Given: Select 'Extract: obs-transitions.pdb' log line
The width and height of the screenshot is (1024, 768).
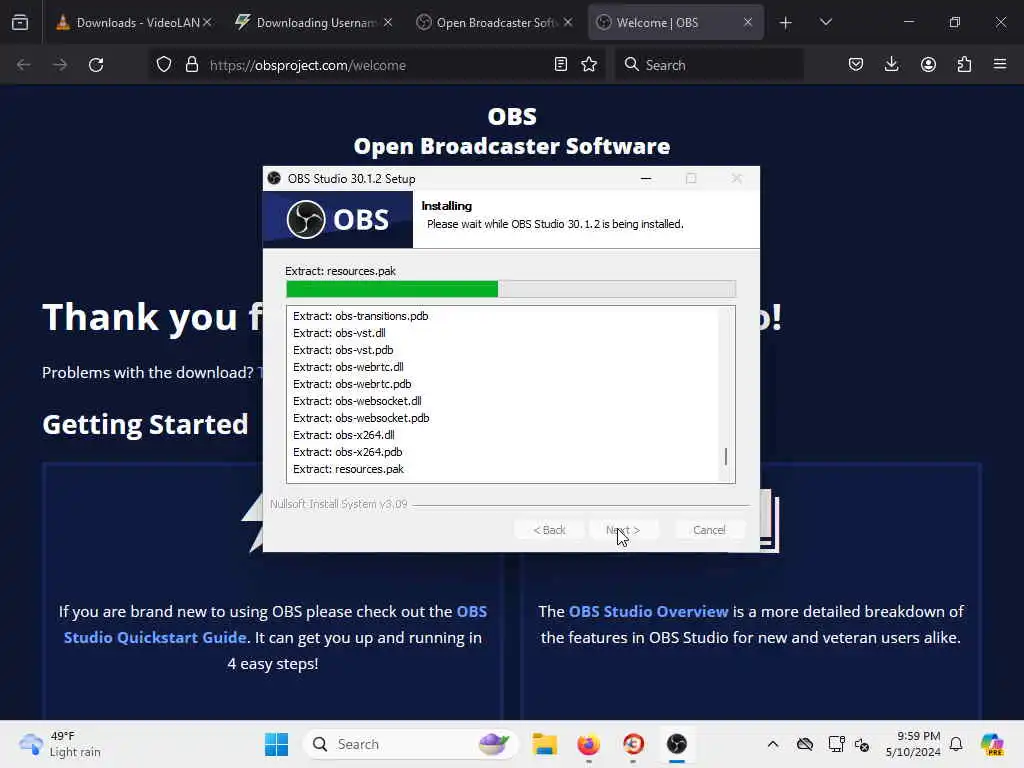Looking at the screenshot, I should click(x=360, y=316).
